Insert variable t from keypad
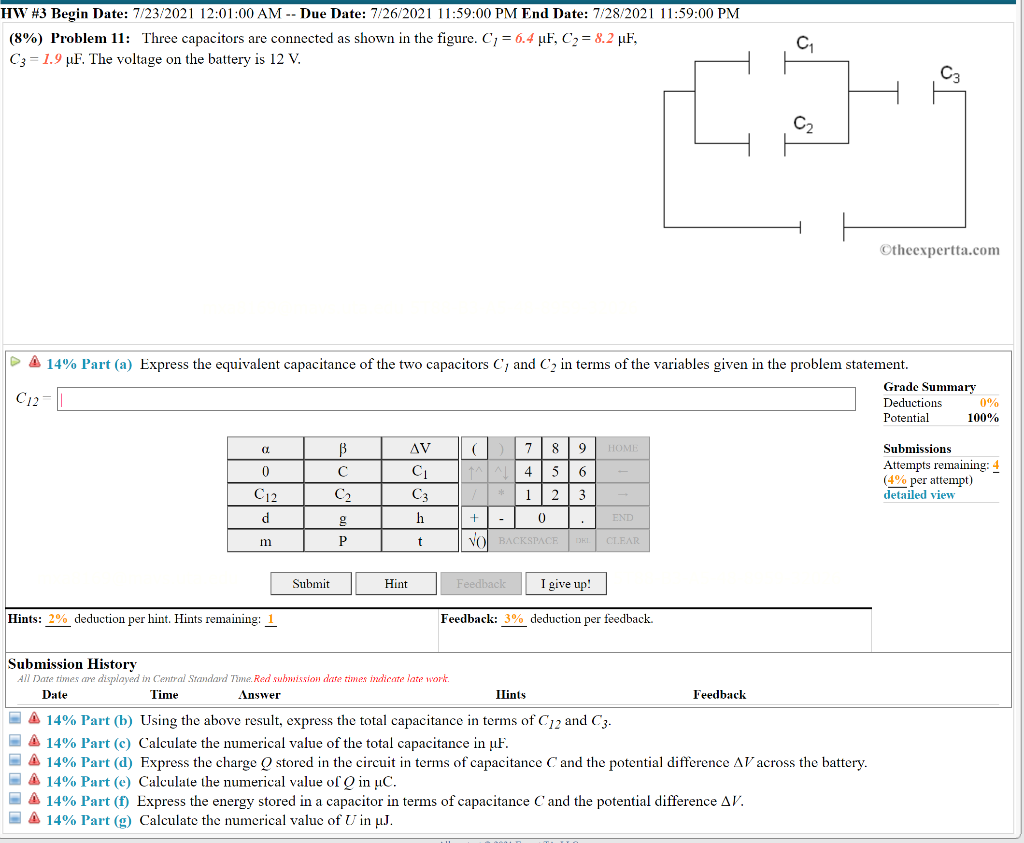 [420, 541]
